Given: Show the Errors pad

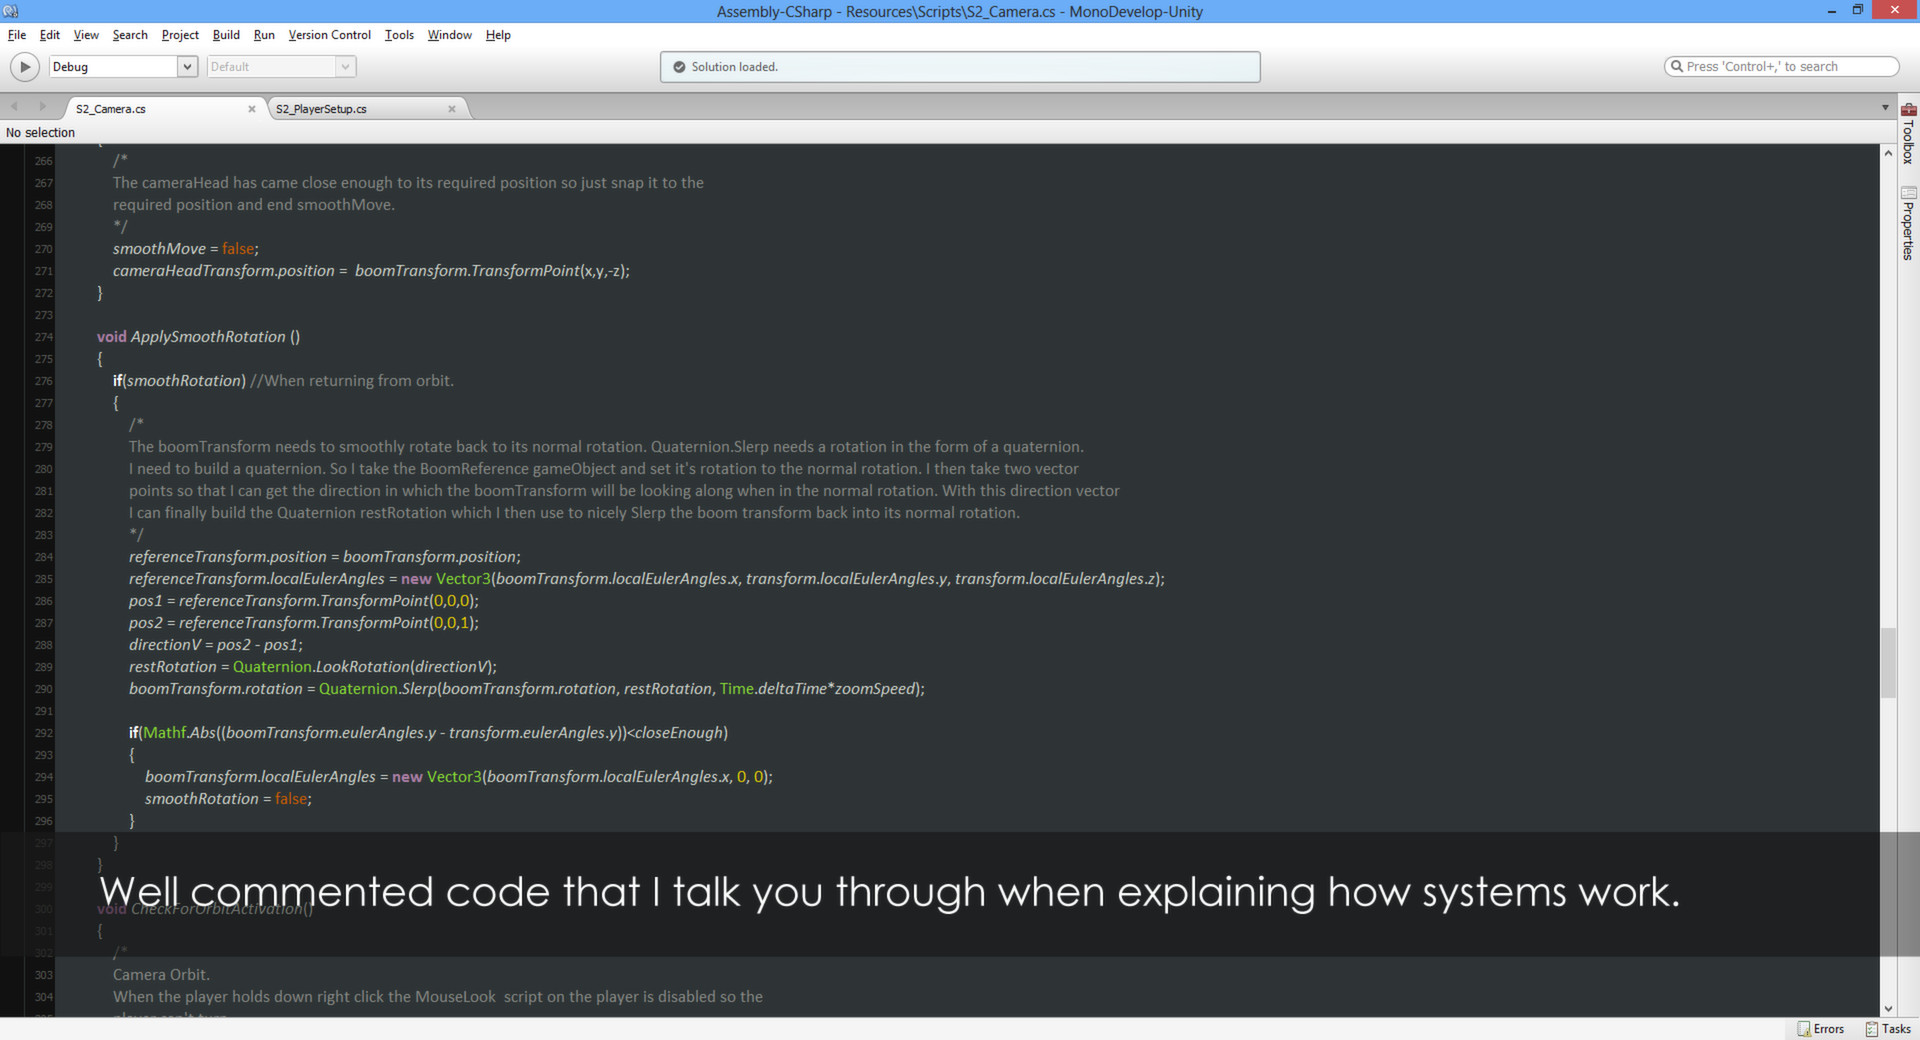Looking at the screenshot, I should click(1821, 1029).
